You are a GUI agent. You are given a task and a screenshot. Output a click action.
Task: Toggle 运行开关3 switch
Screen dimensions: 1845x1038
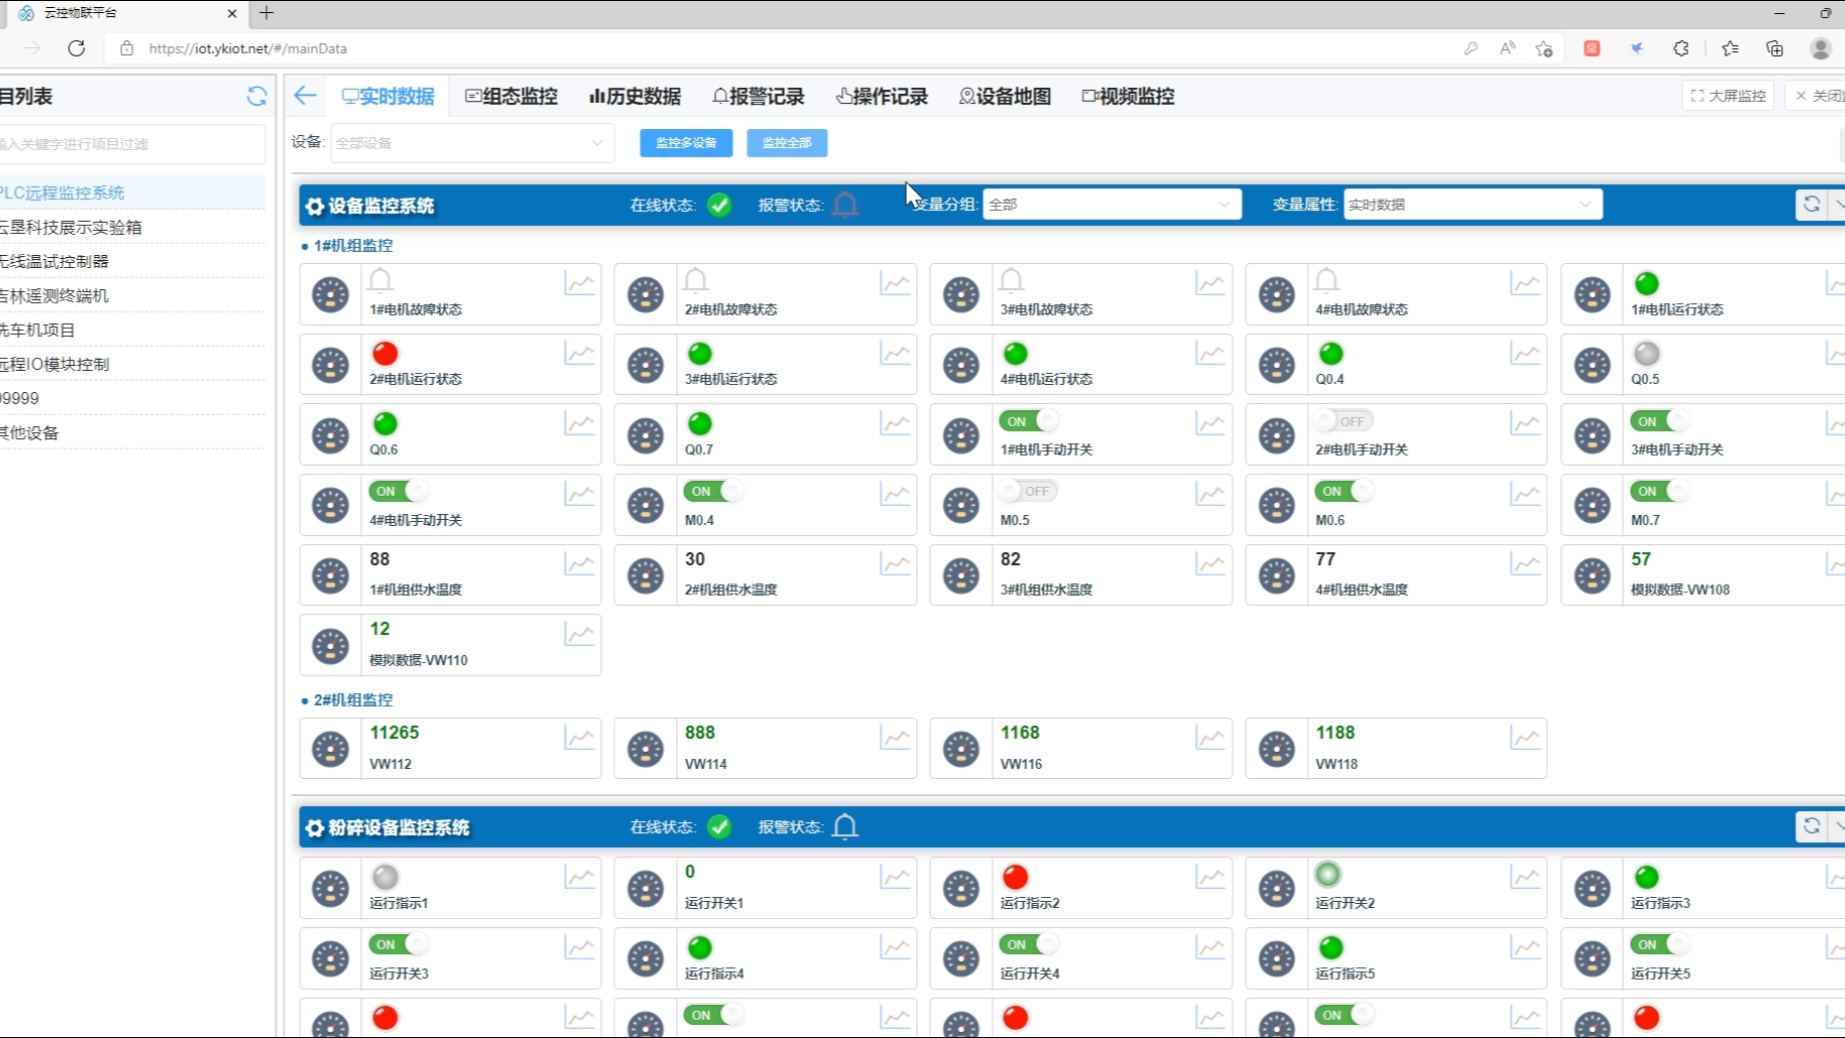(398, 944)
